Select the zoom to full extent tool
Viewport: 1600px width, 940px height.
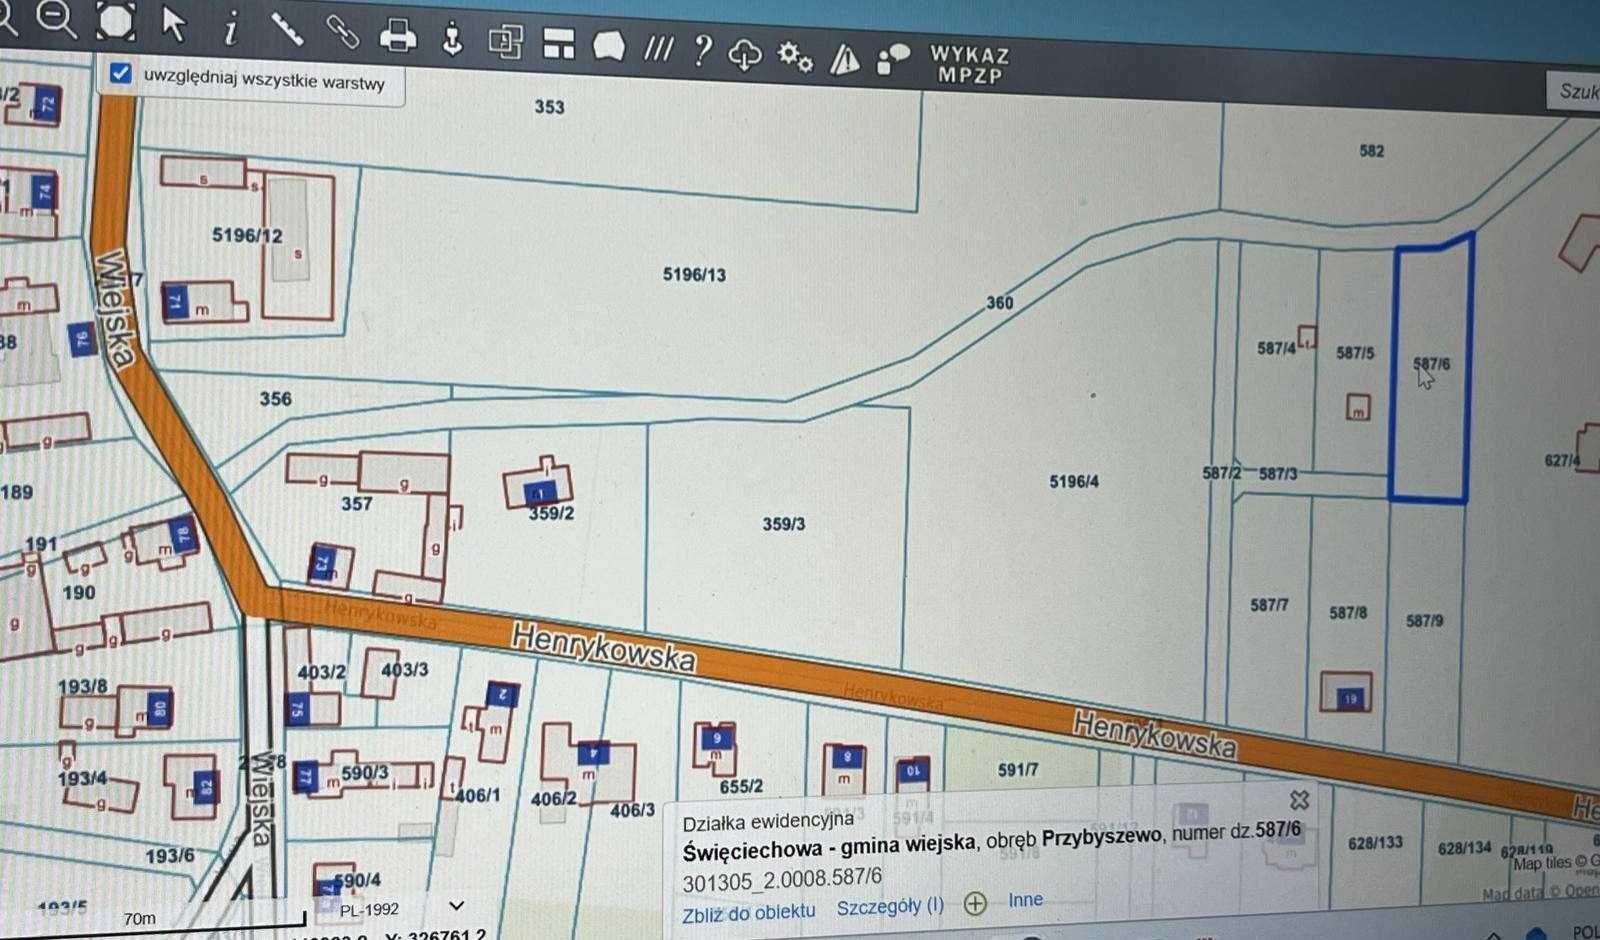tap(116, 21)
